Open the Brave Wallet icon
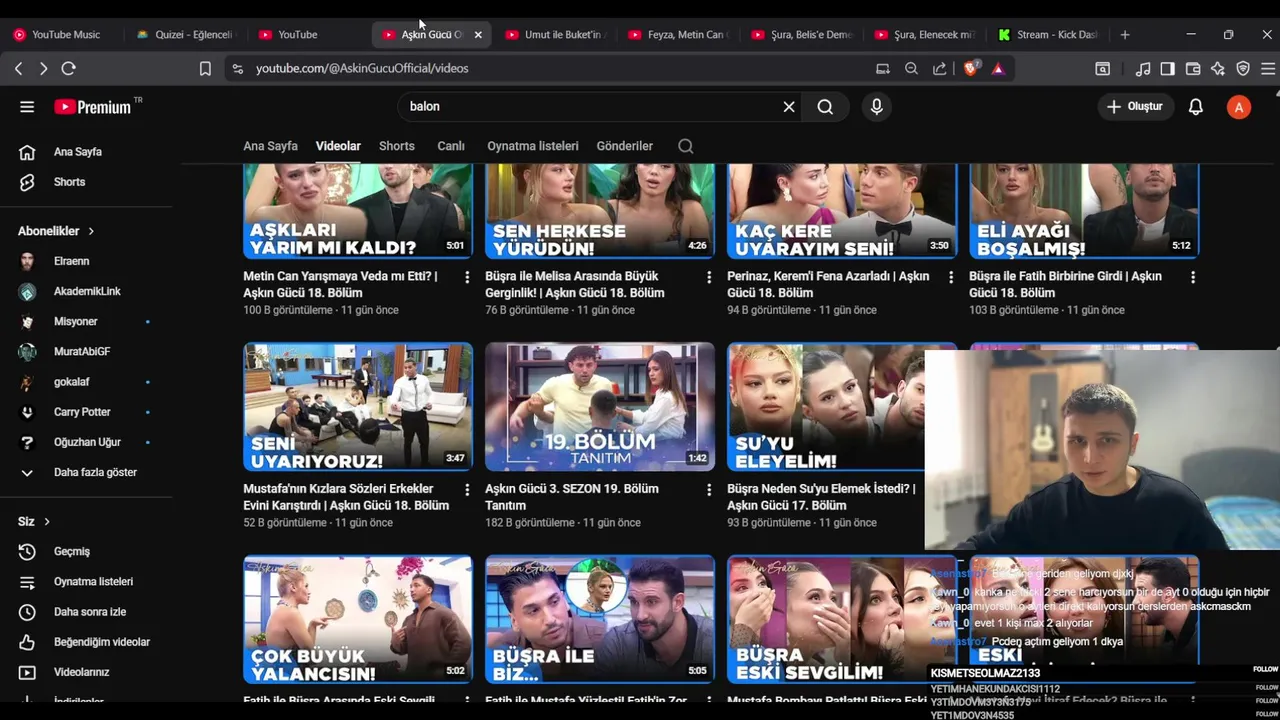 [1193, 68]
